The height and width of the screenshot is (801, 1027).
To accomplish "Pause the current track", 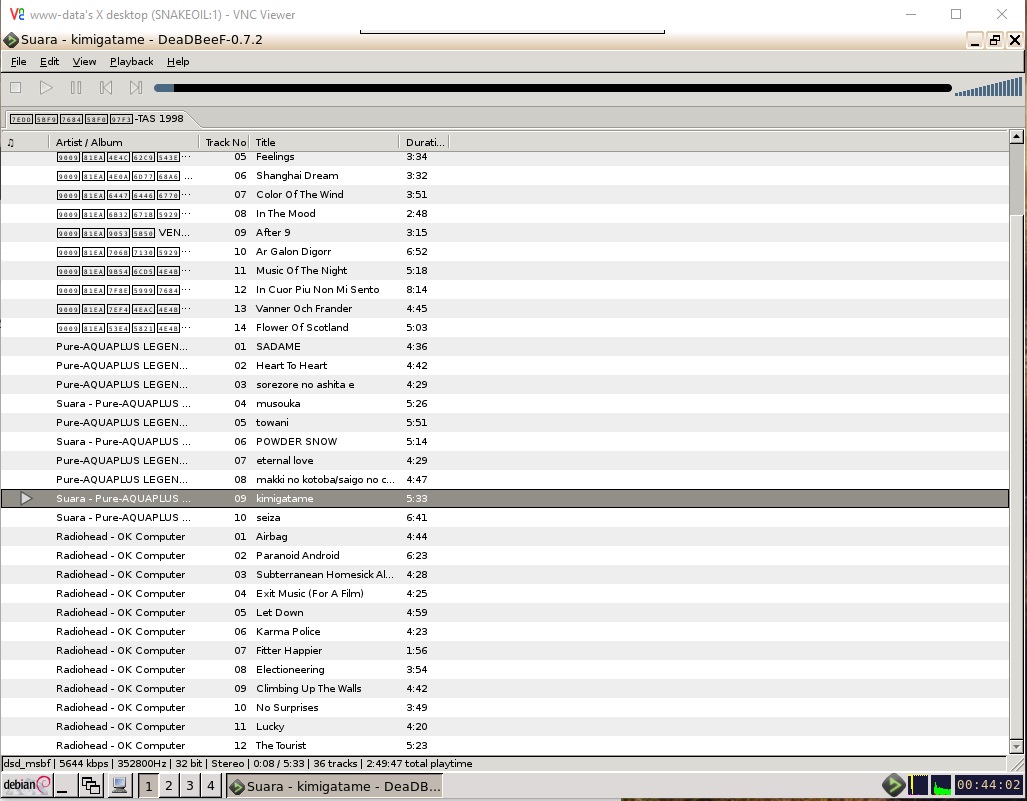I will [x=76, y=87].
